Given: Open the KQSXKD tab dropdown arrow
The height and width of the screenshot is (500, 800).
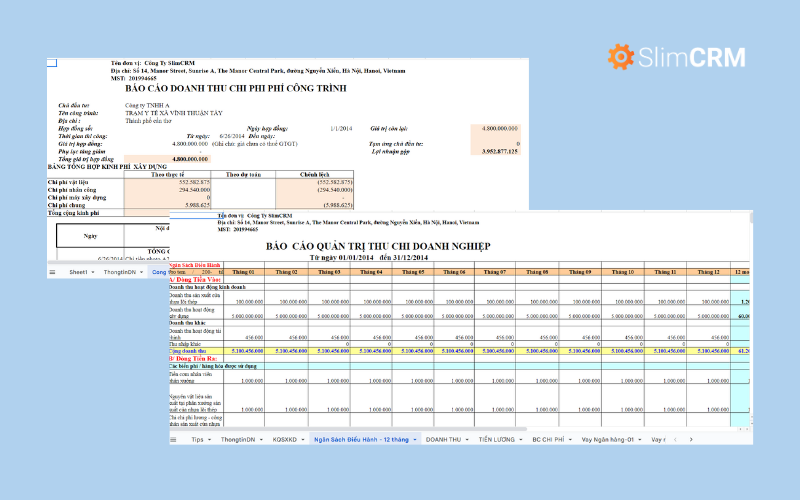Looking at the screenshot, I should coord(303,440).
